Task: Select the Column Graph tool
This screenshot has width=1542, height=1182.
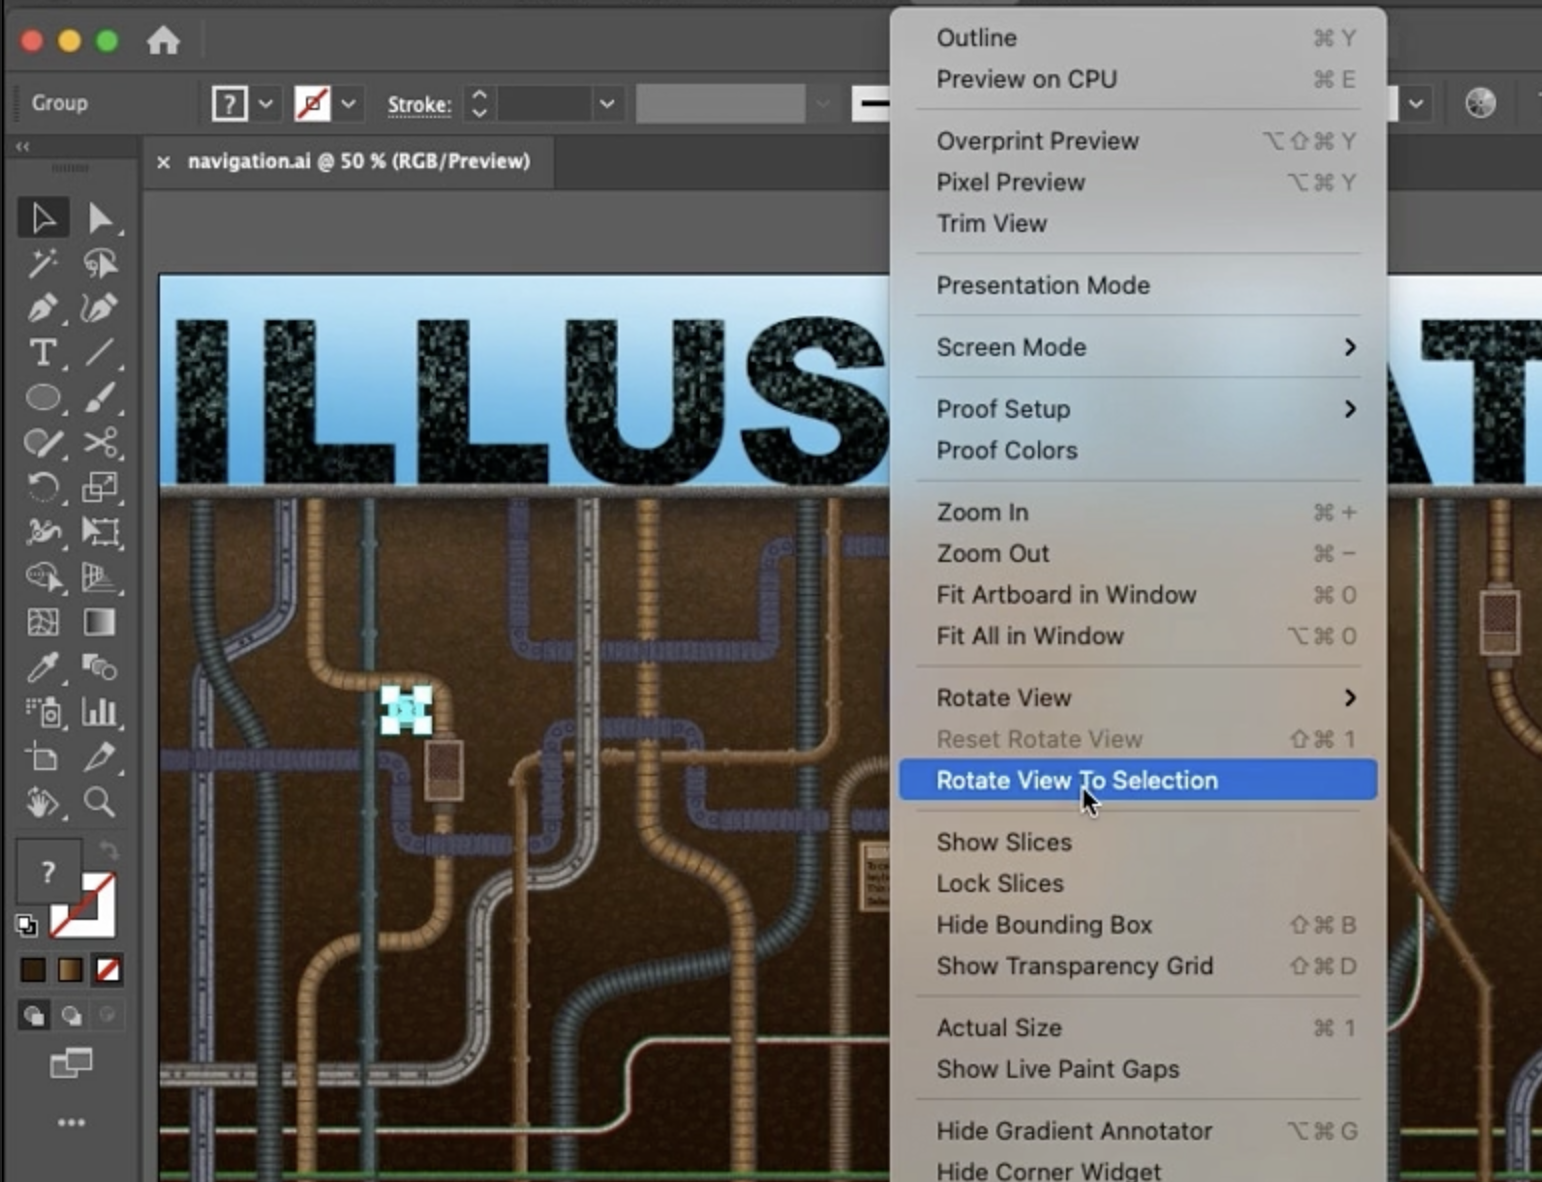Action: [99, 712]
